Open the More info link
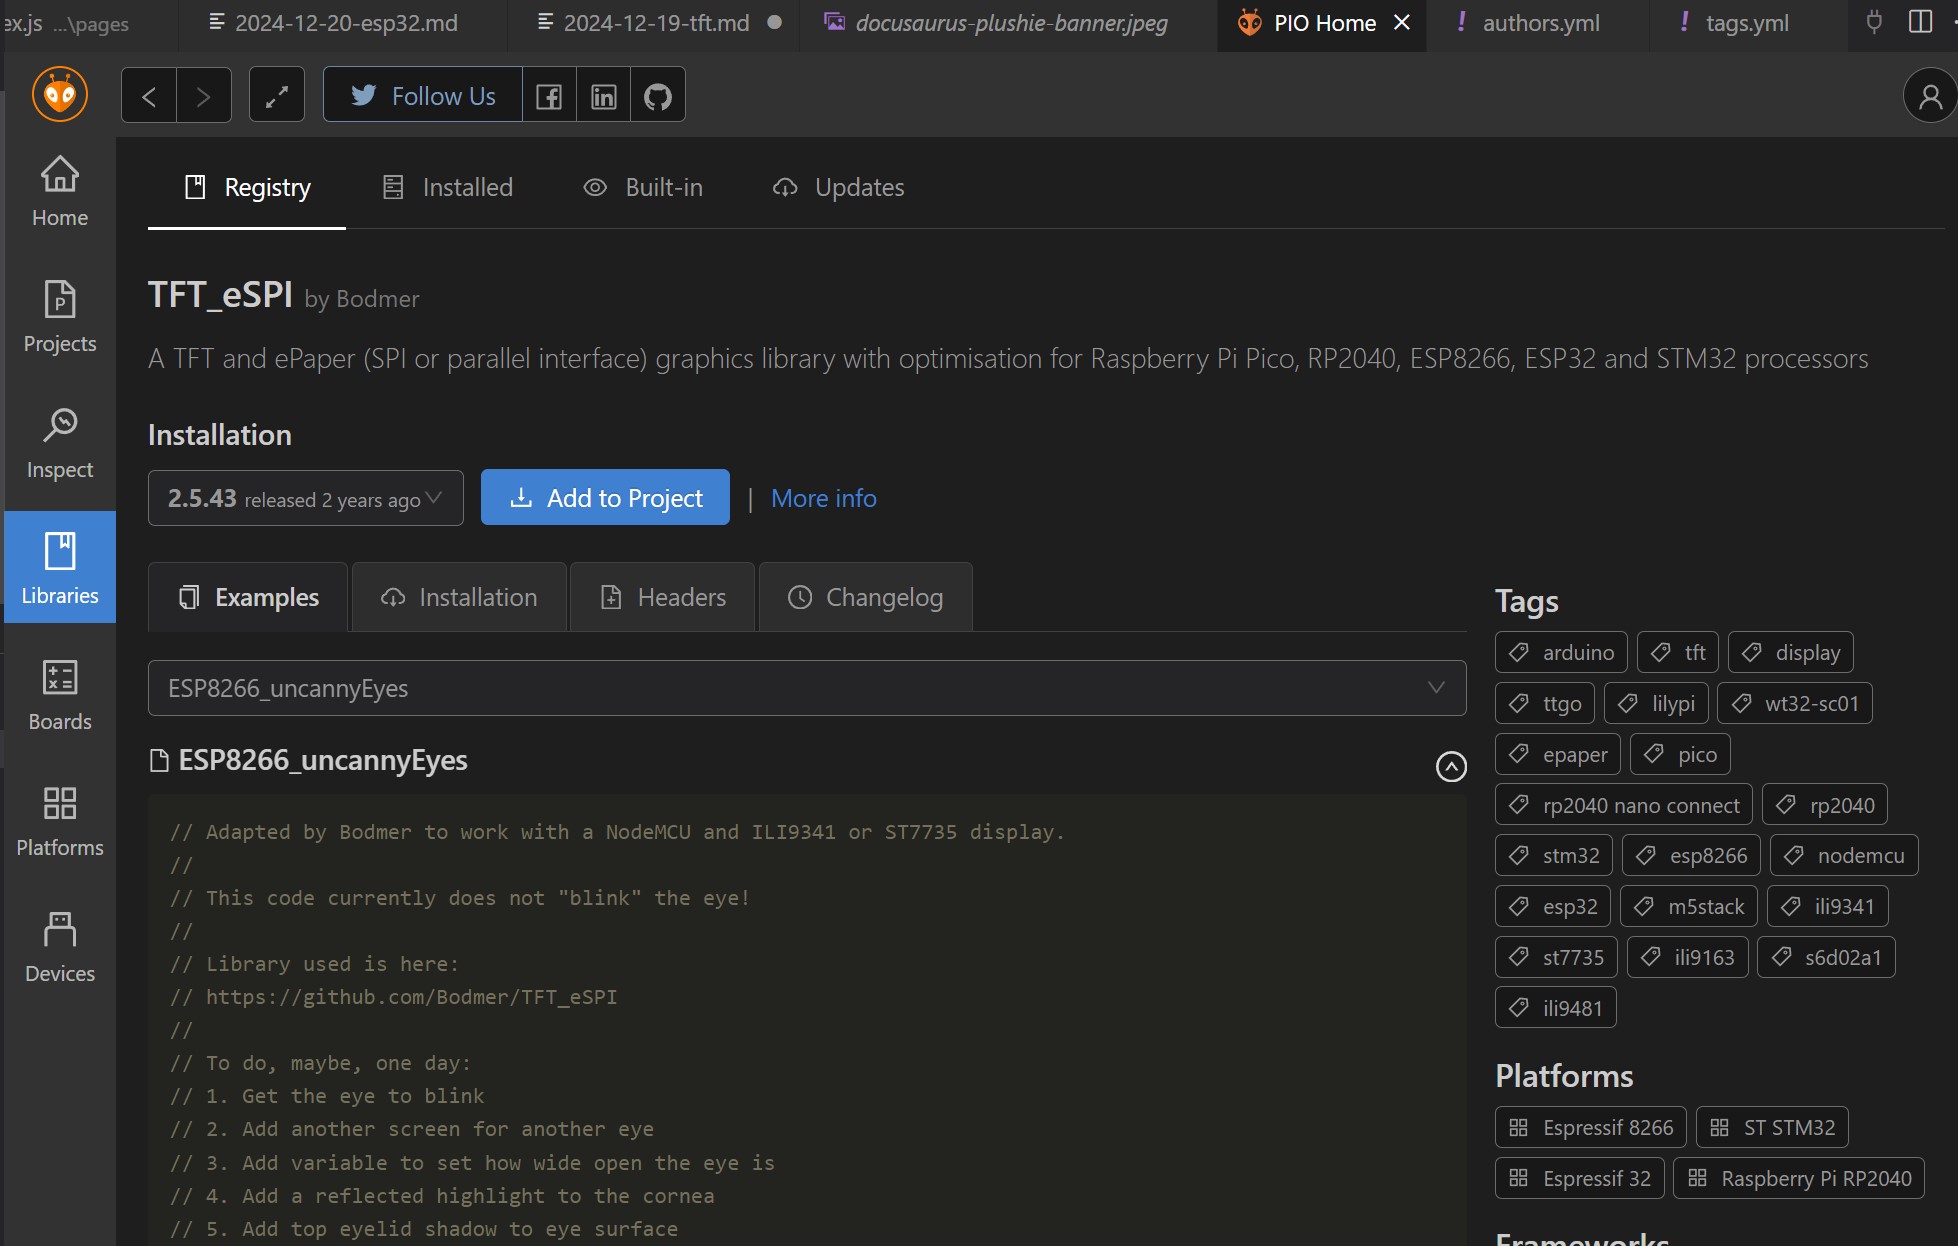 [823, 498]
